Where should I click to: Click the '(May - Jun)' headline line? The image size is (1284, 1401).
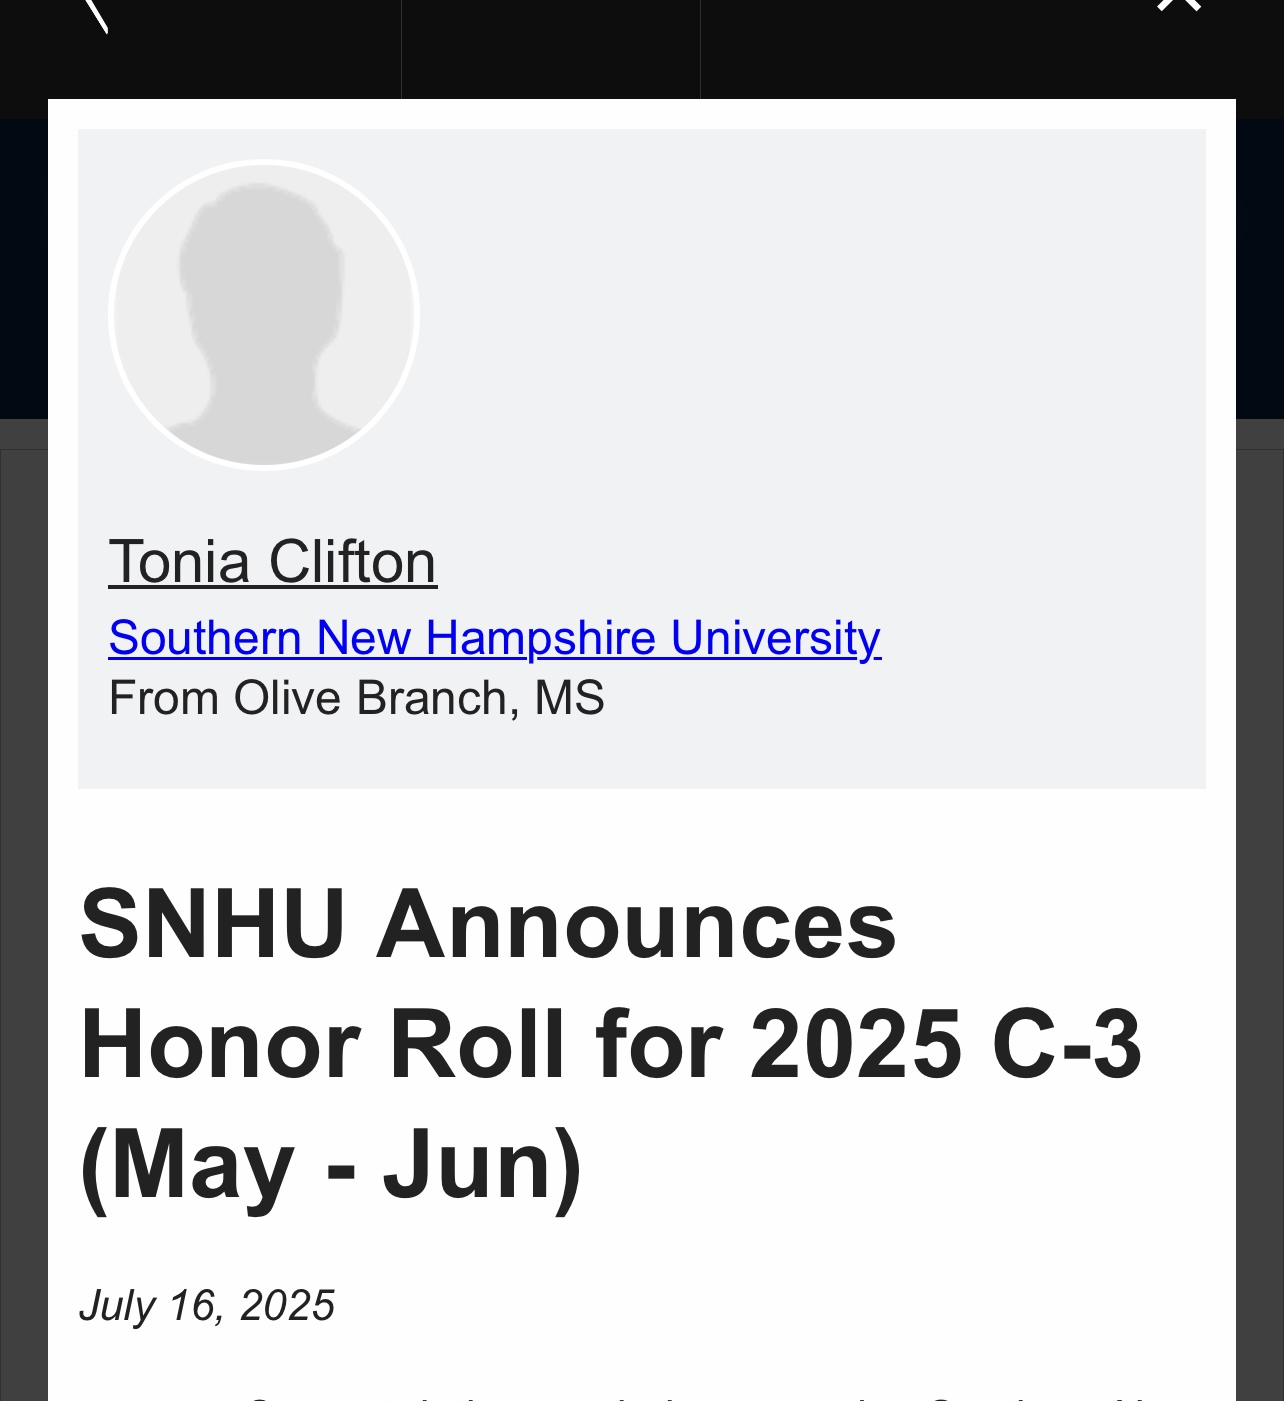pyautogui.click(x=331, y=1165)
